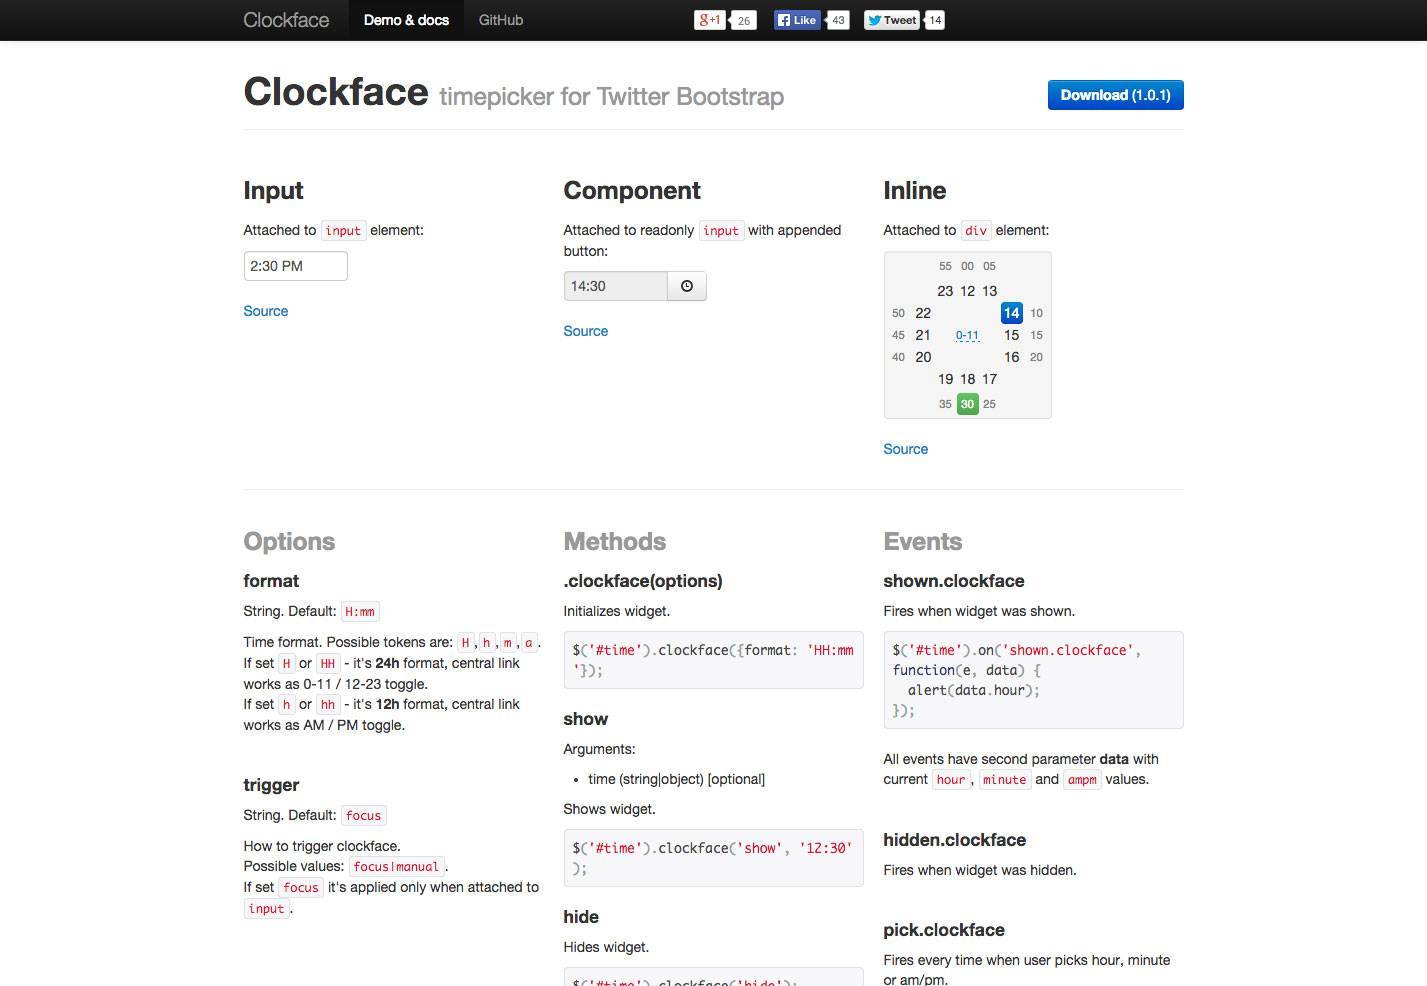This screenshot has height=986, width=1427.
Task: Click the 'H:mm' default format code
Action: [360, 612]
